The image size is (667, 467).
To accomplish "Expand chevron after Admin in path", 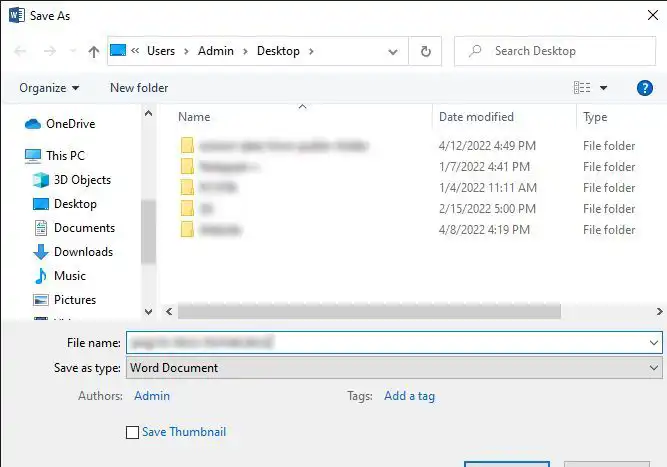I will click(x=245, y=51).
